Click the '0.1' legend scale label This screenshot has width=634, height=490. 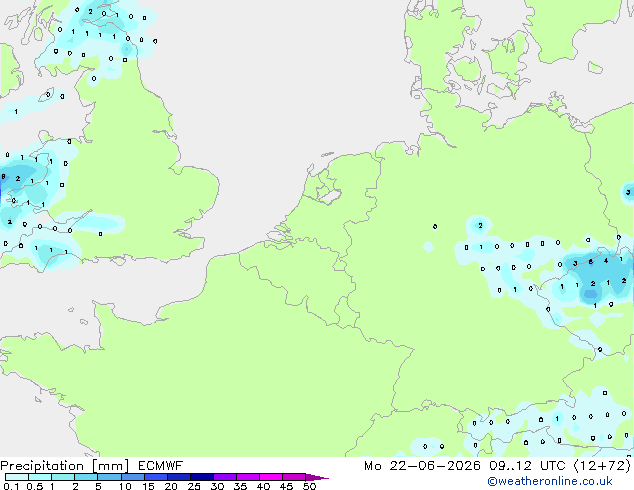point(11,486)
